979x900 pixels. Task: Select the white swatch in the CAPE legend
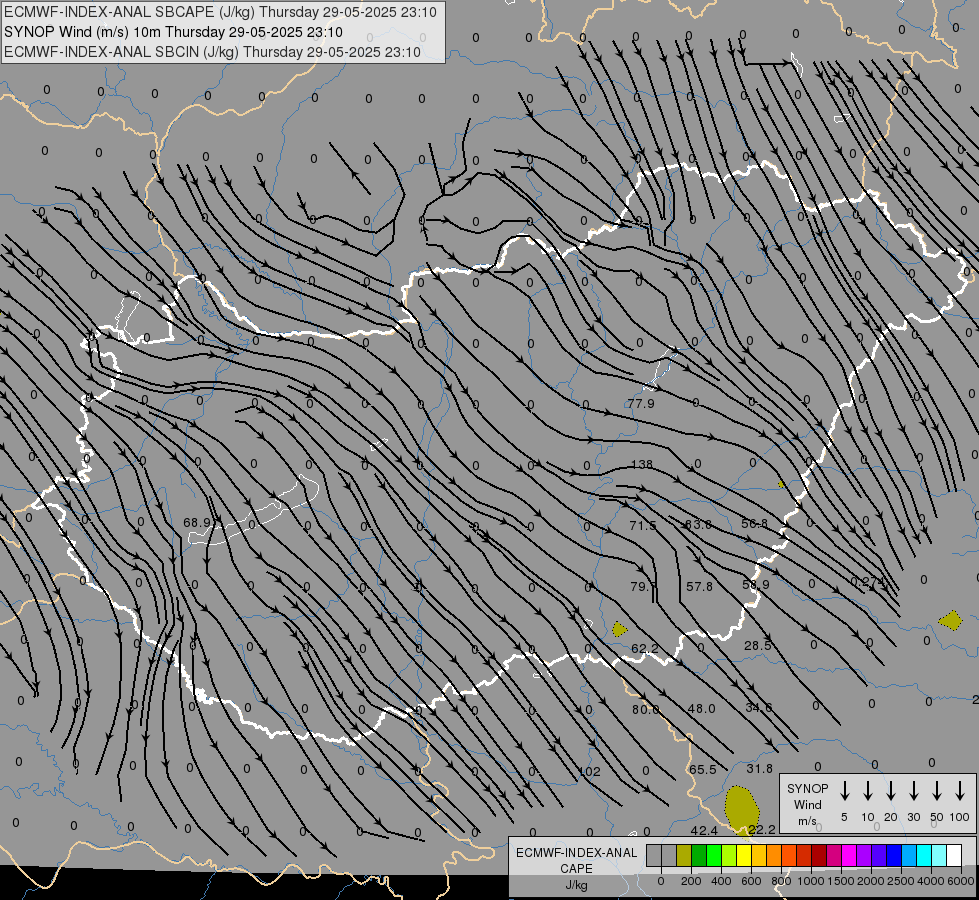(953, 855)
